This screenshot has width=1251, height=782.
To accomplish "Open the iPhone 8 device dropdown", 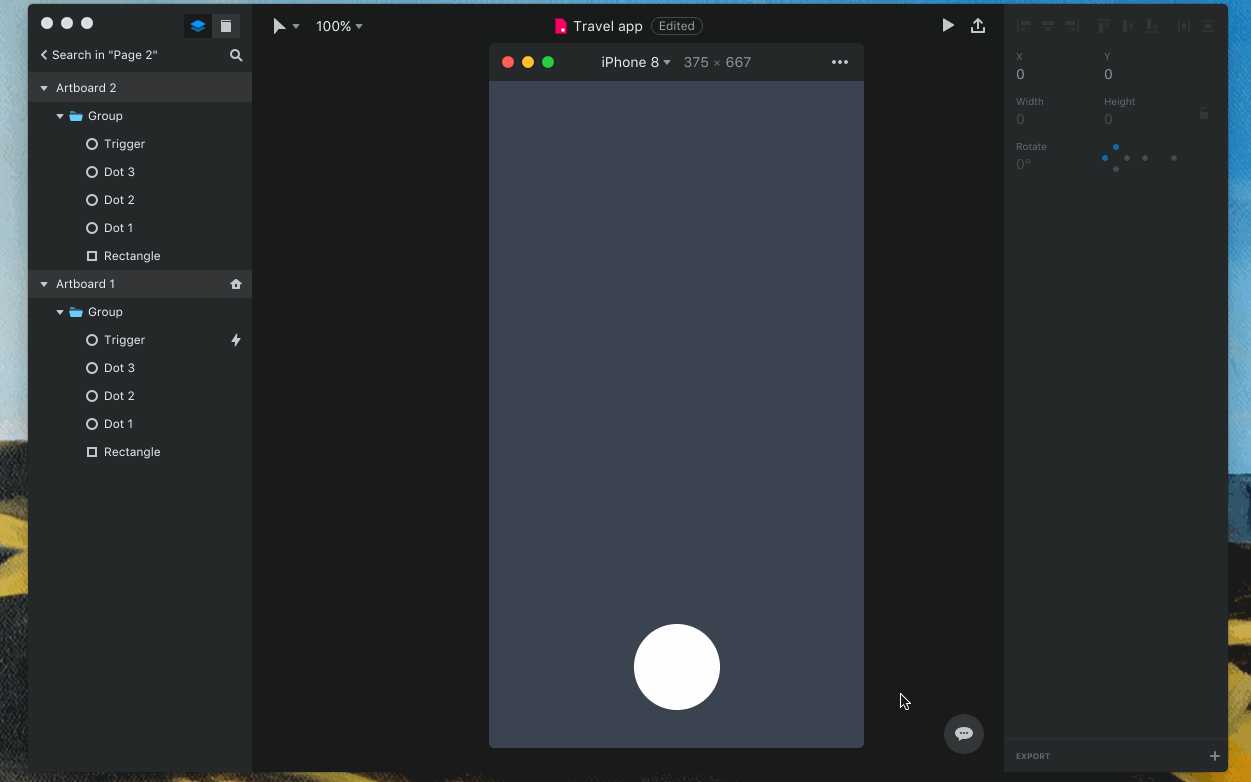I will pos(636,62).
